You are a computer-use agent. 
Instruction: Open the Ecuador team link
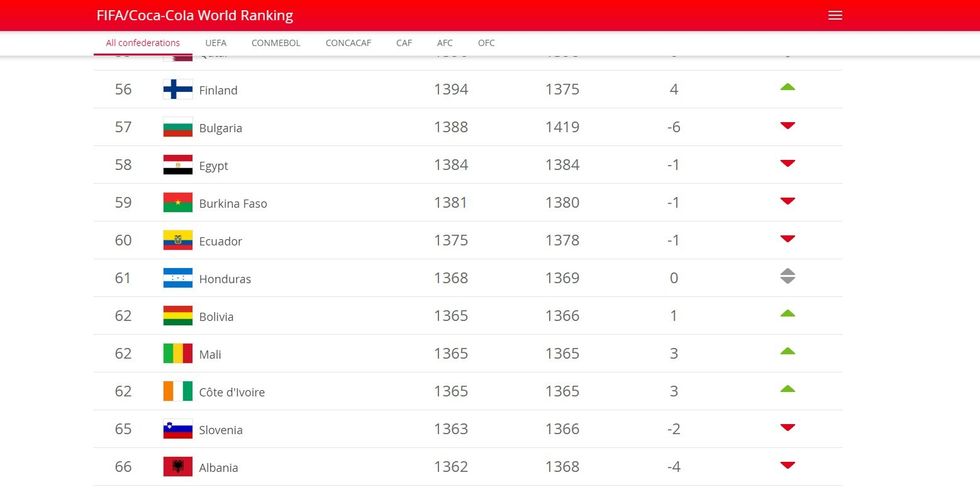coord(220,241)
